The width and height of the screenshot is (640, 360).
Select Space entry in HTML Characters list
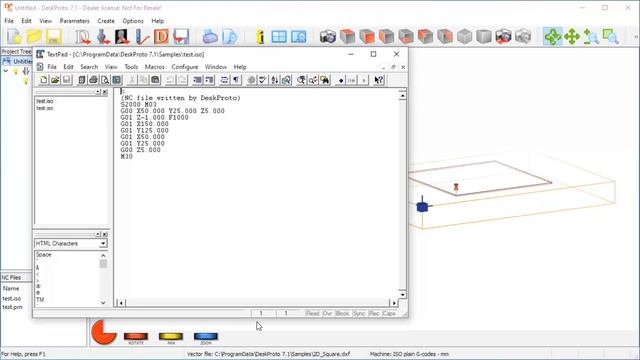[x=44, y=255]
